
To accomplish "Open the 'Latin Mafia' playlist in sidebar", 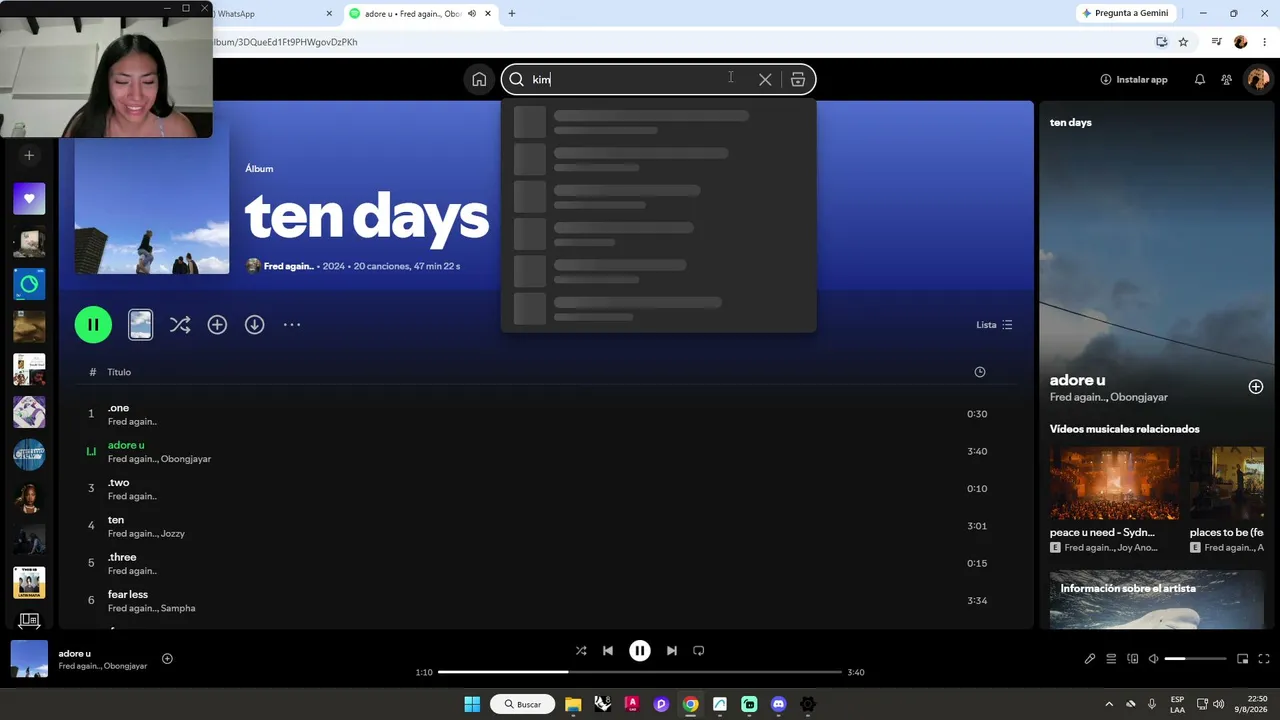I will click(x=29, y=583).
